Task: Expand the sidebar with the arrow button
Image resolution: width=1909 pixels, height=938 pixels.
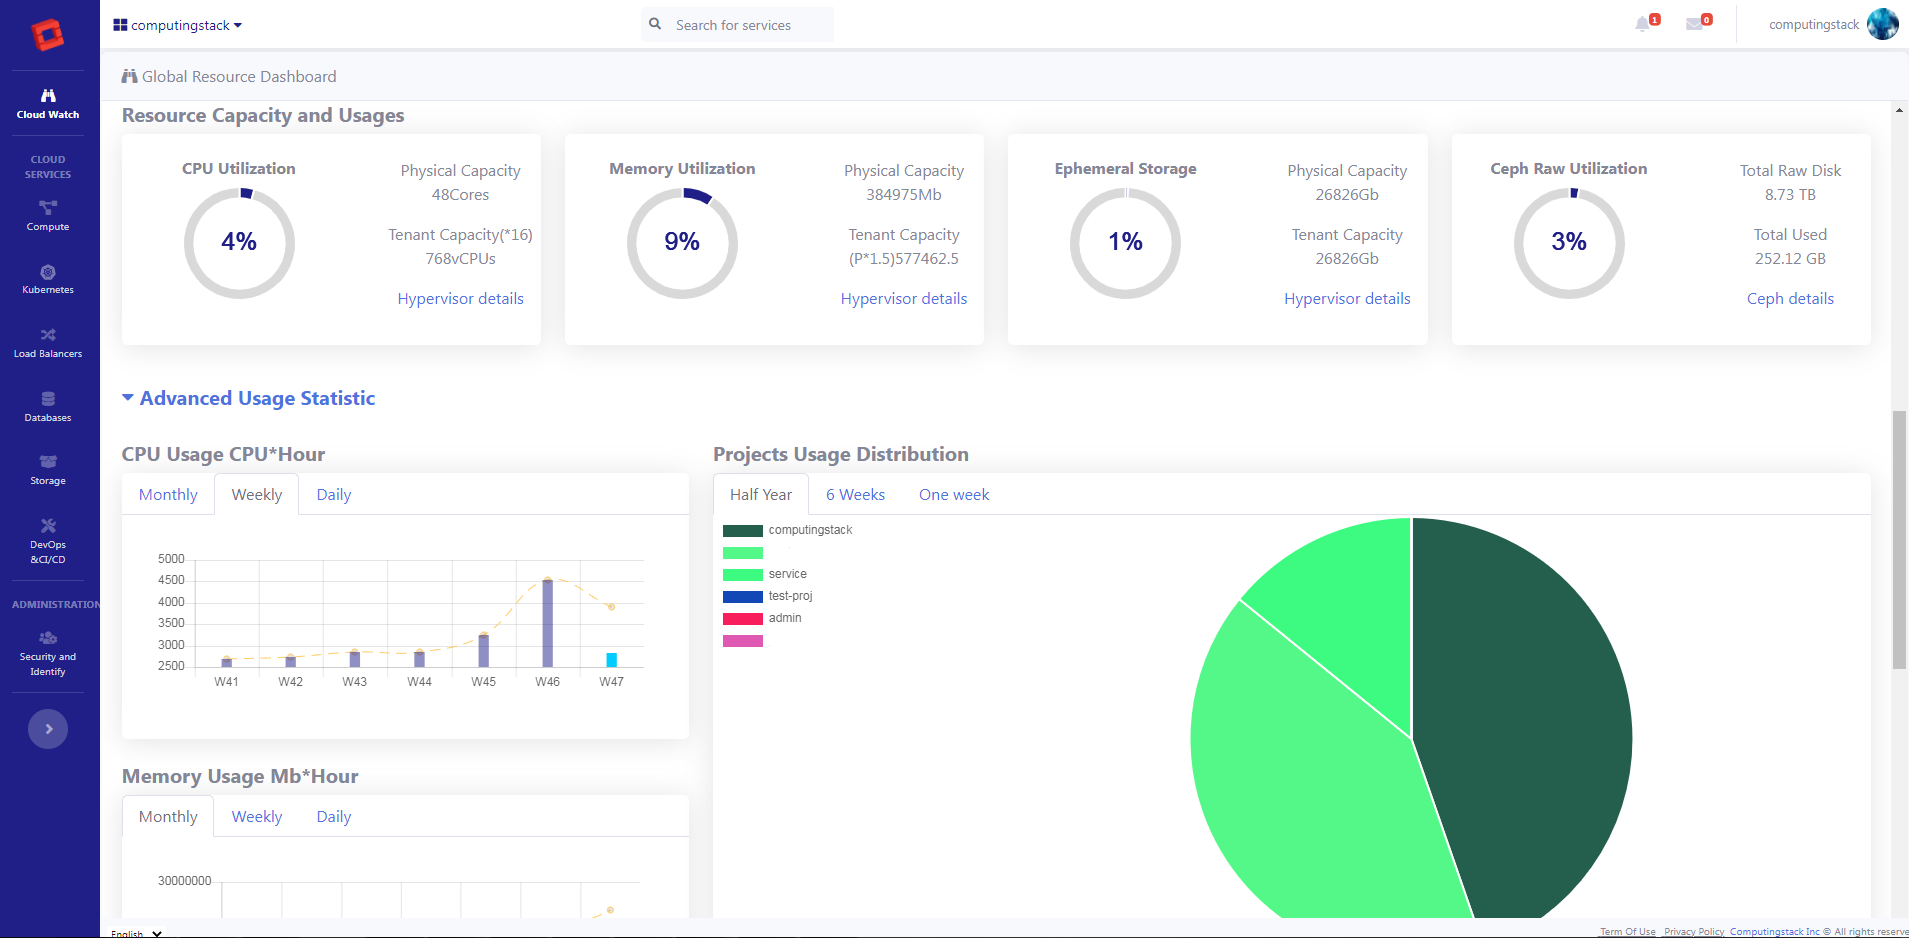Action: coord(48,729)
